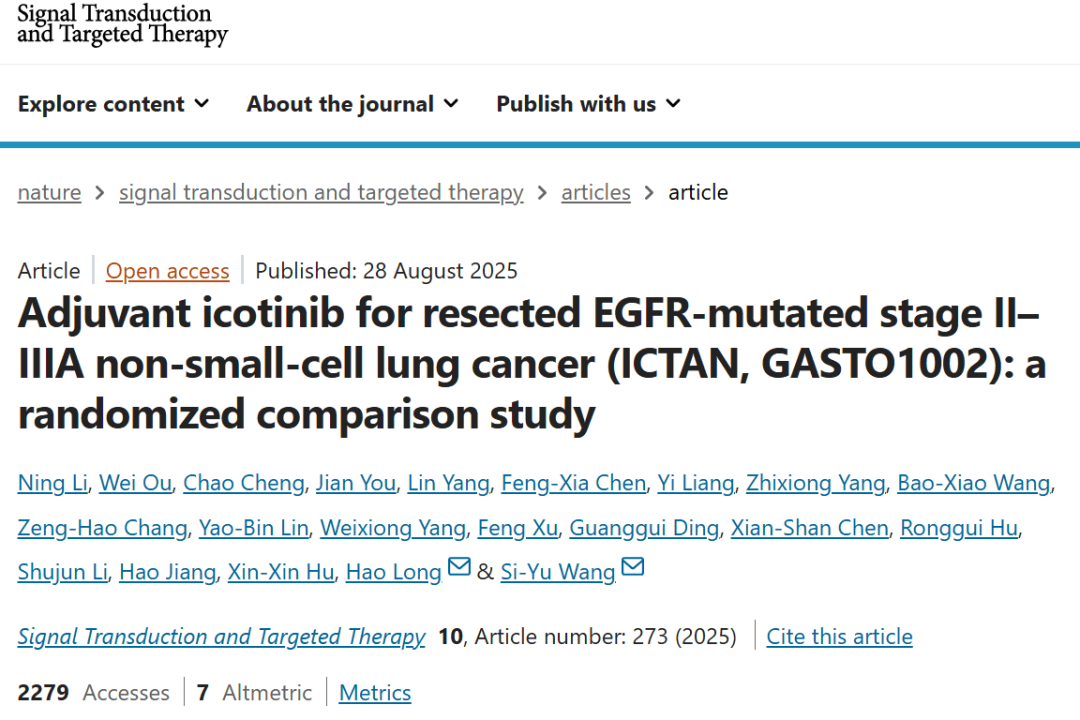Navigate to the articles breadcrumb
The height and width of the screenshot is (720, 1080).
pos(596,193)
